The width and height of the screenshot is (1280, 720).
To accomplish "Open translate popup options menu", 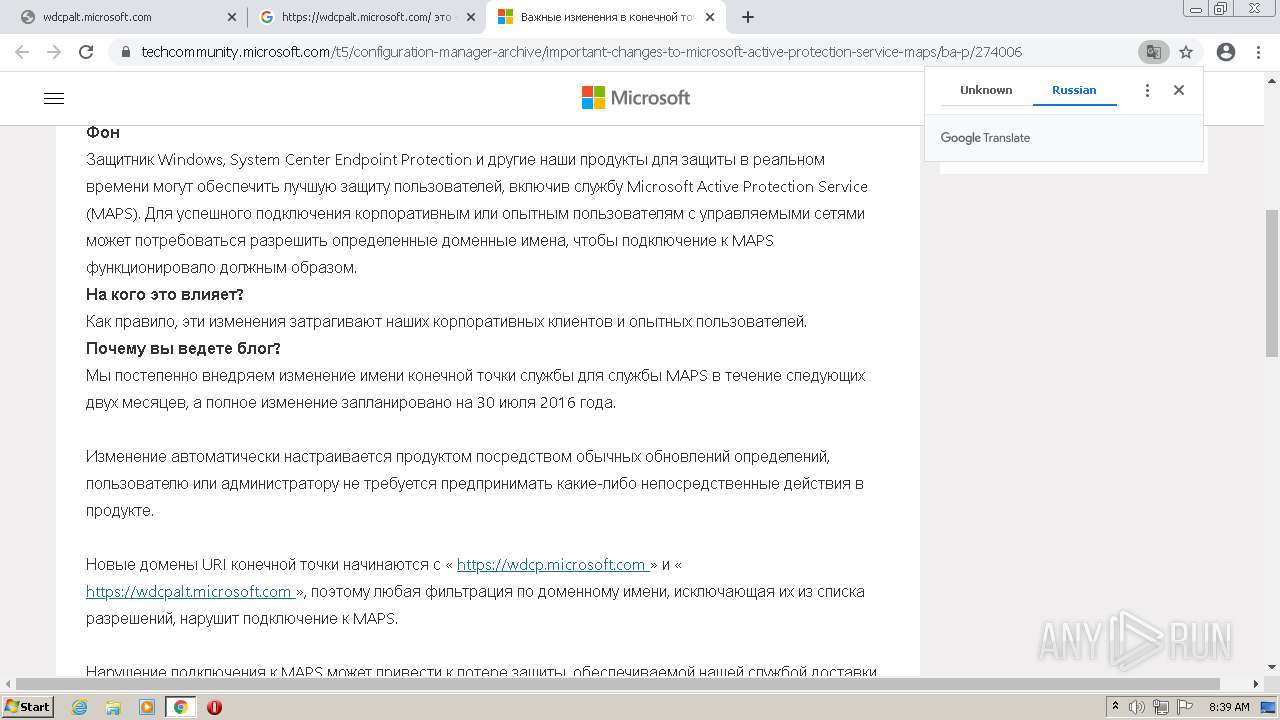I will point(1147,90).
